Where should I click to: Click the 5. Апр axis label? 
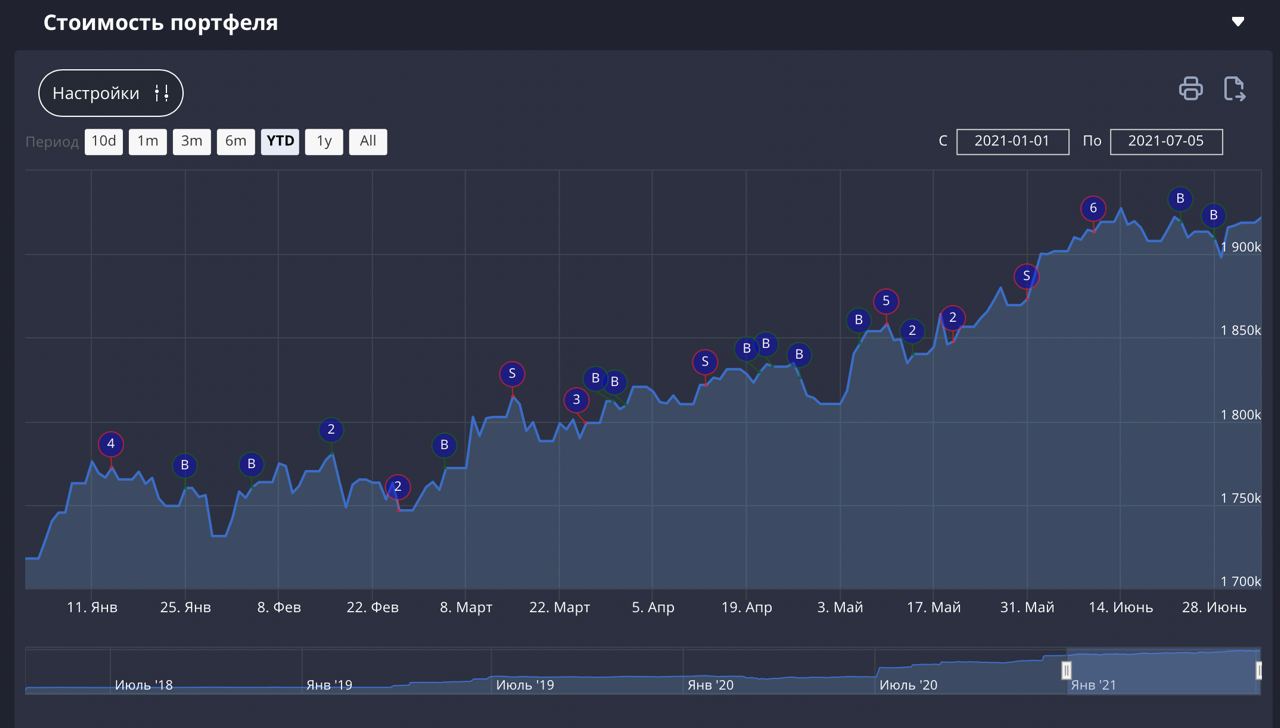click(653, 607)
